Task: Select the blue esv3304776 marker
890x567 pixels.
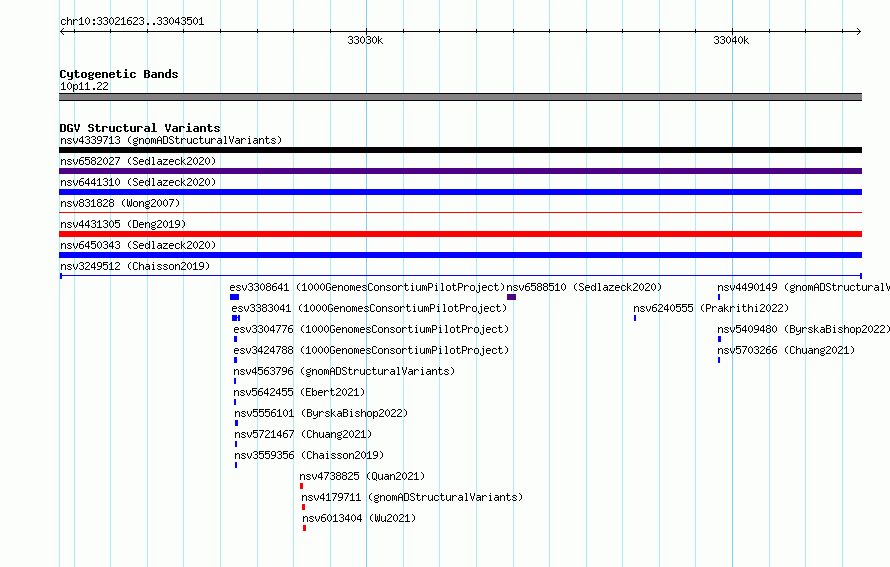Action: click(236, 339)
